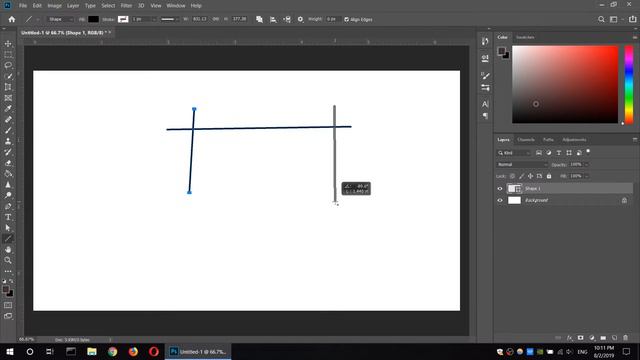This screenshot has height=360, width=640.
Task: Select the Pen tool
Action: pyautogui.click(x=8, y=206)
